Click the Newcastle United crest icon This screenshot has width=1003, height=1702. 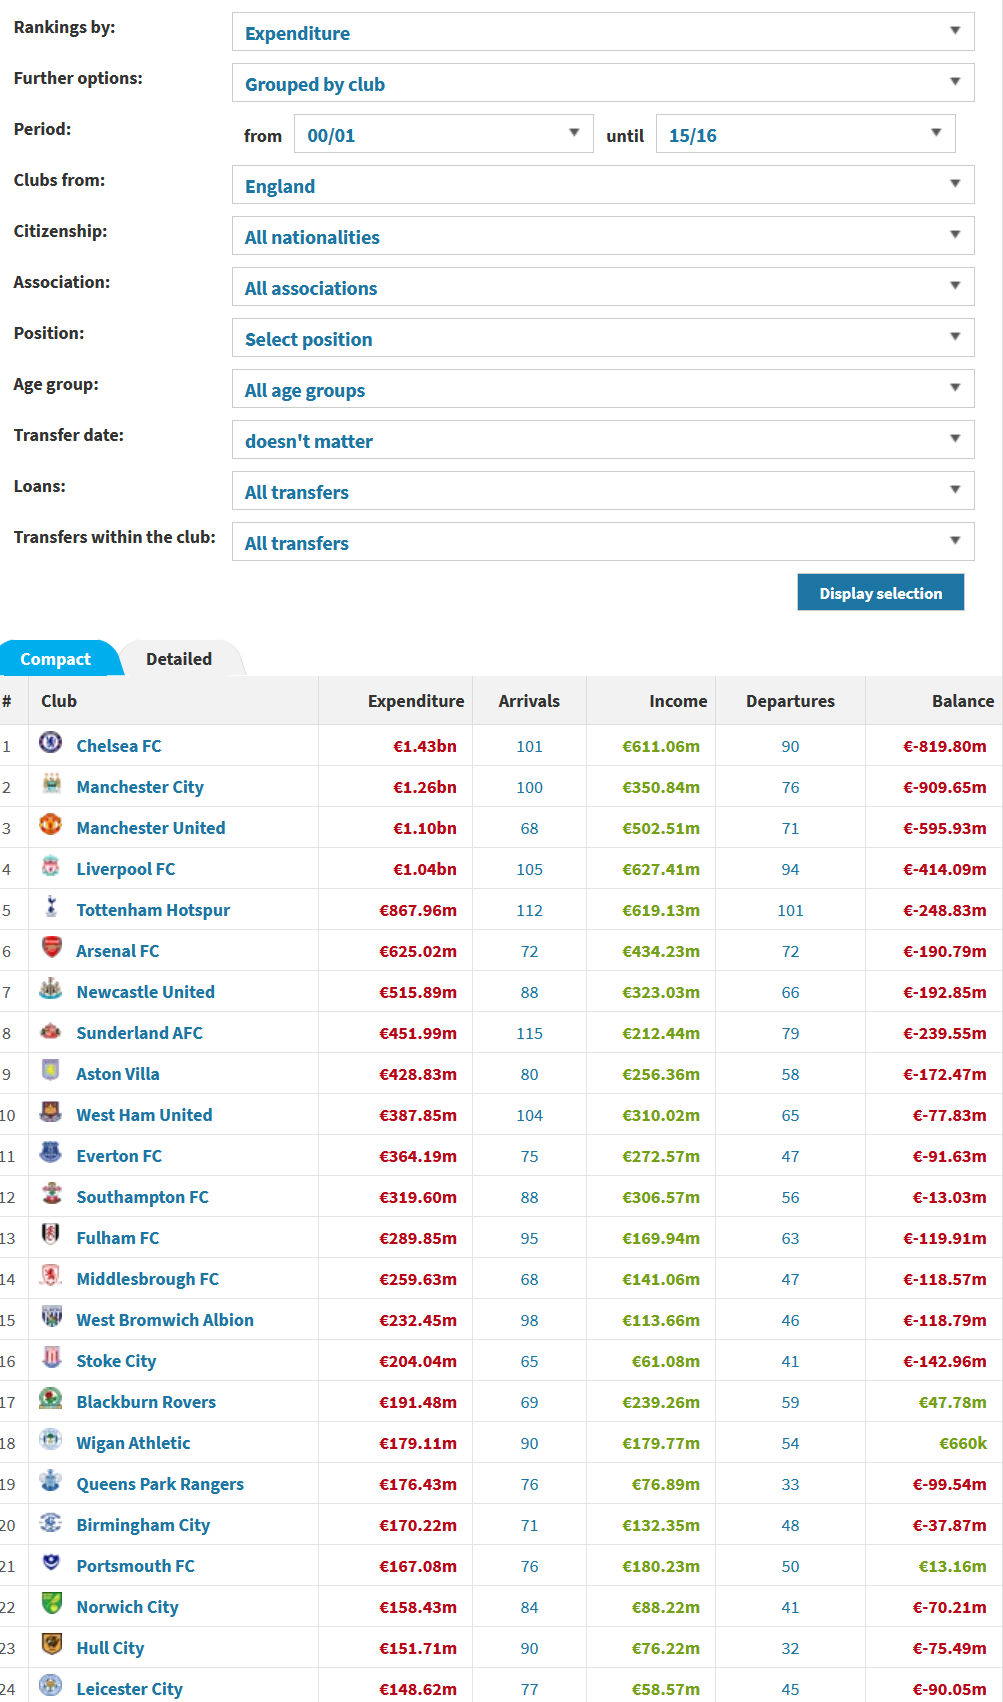[51, 989]
